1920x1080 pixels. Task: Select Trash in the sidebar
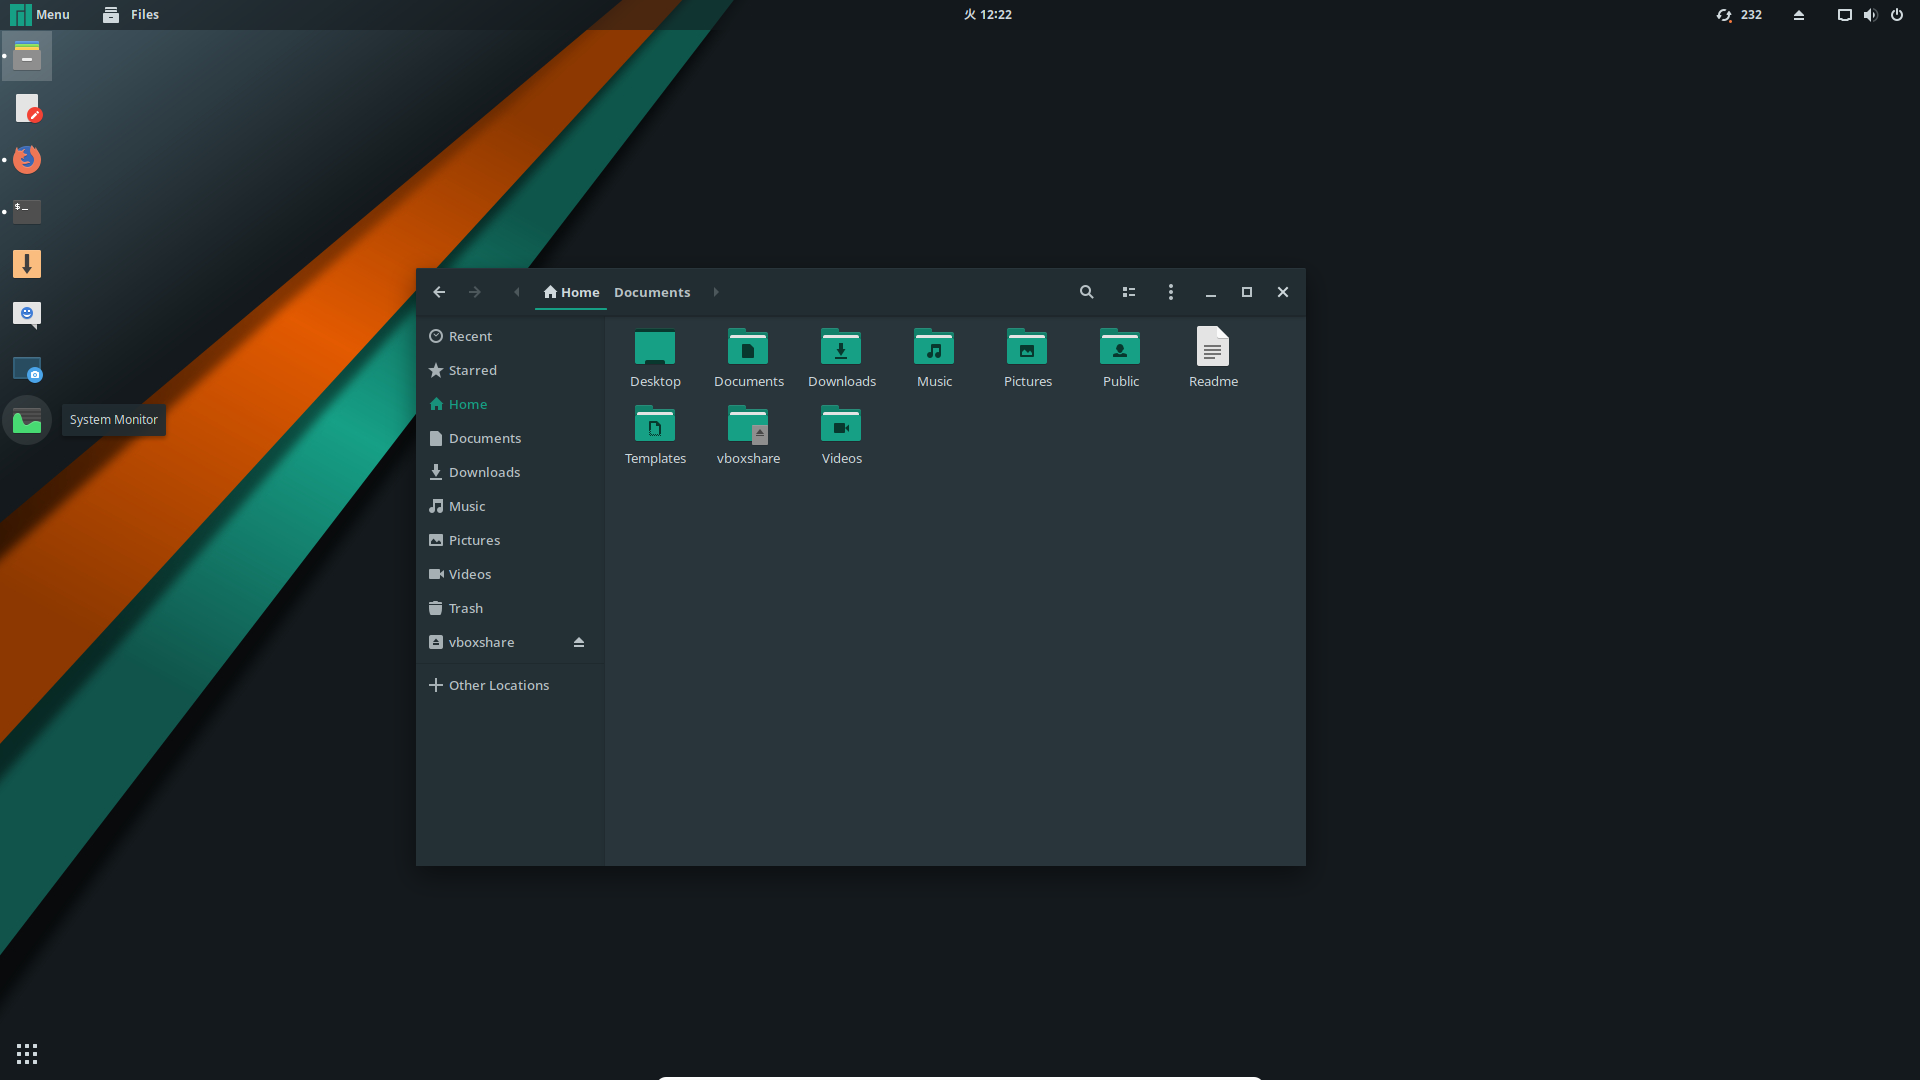(465, 608)
